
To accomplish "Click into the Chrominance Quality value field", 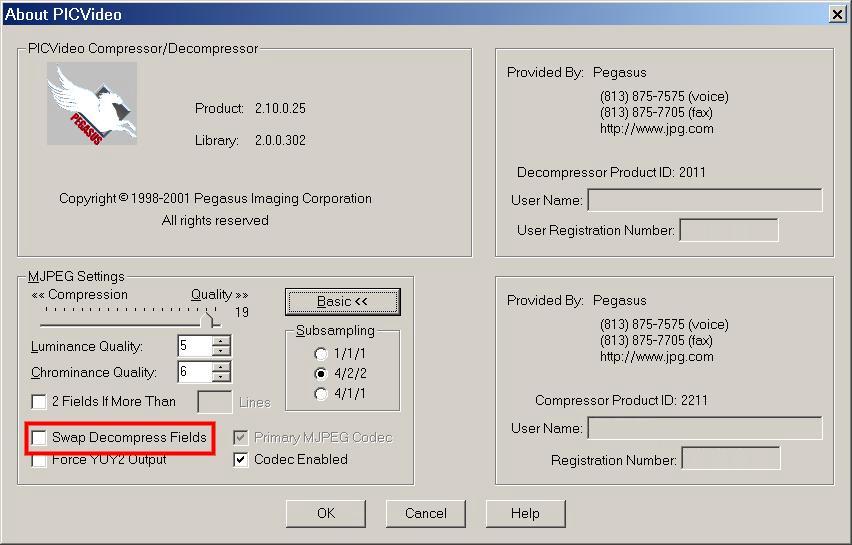I will click(195, 372).
